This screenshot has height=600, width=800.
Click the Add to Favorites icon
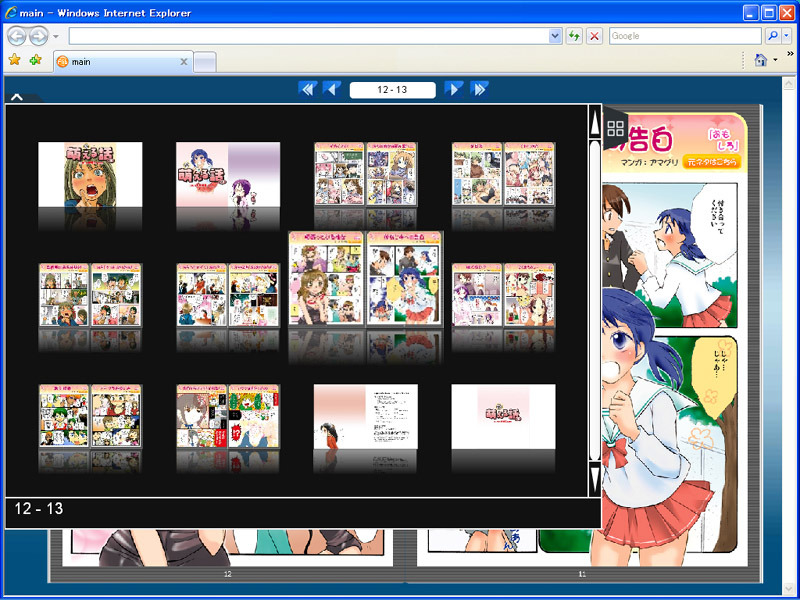pos(35,60)
